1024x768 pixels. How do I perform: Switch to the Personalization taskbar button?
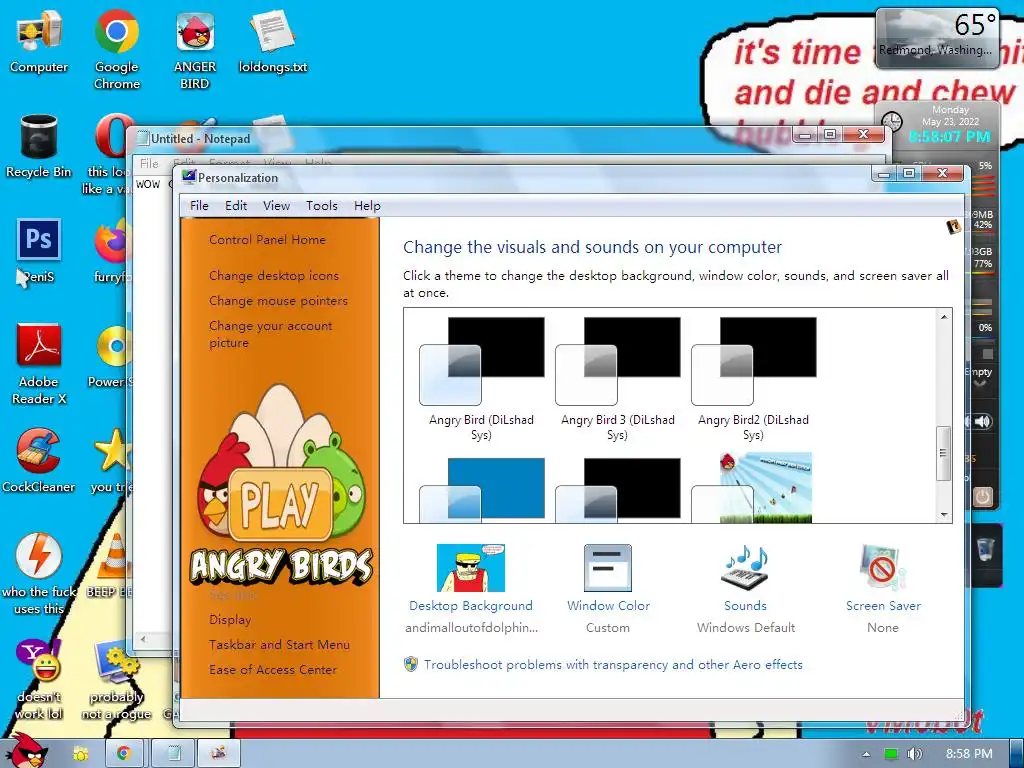[x=219, y=753]
